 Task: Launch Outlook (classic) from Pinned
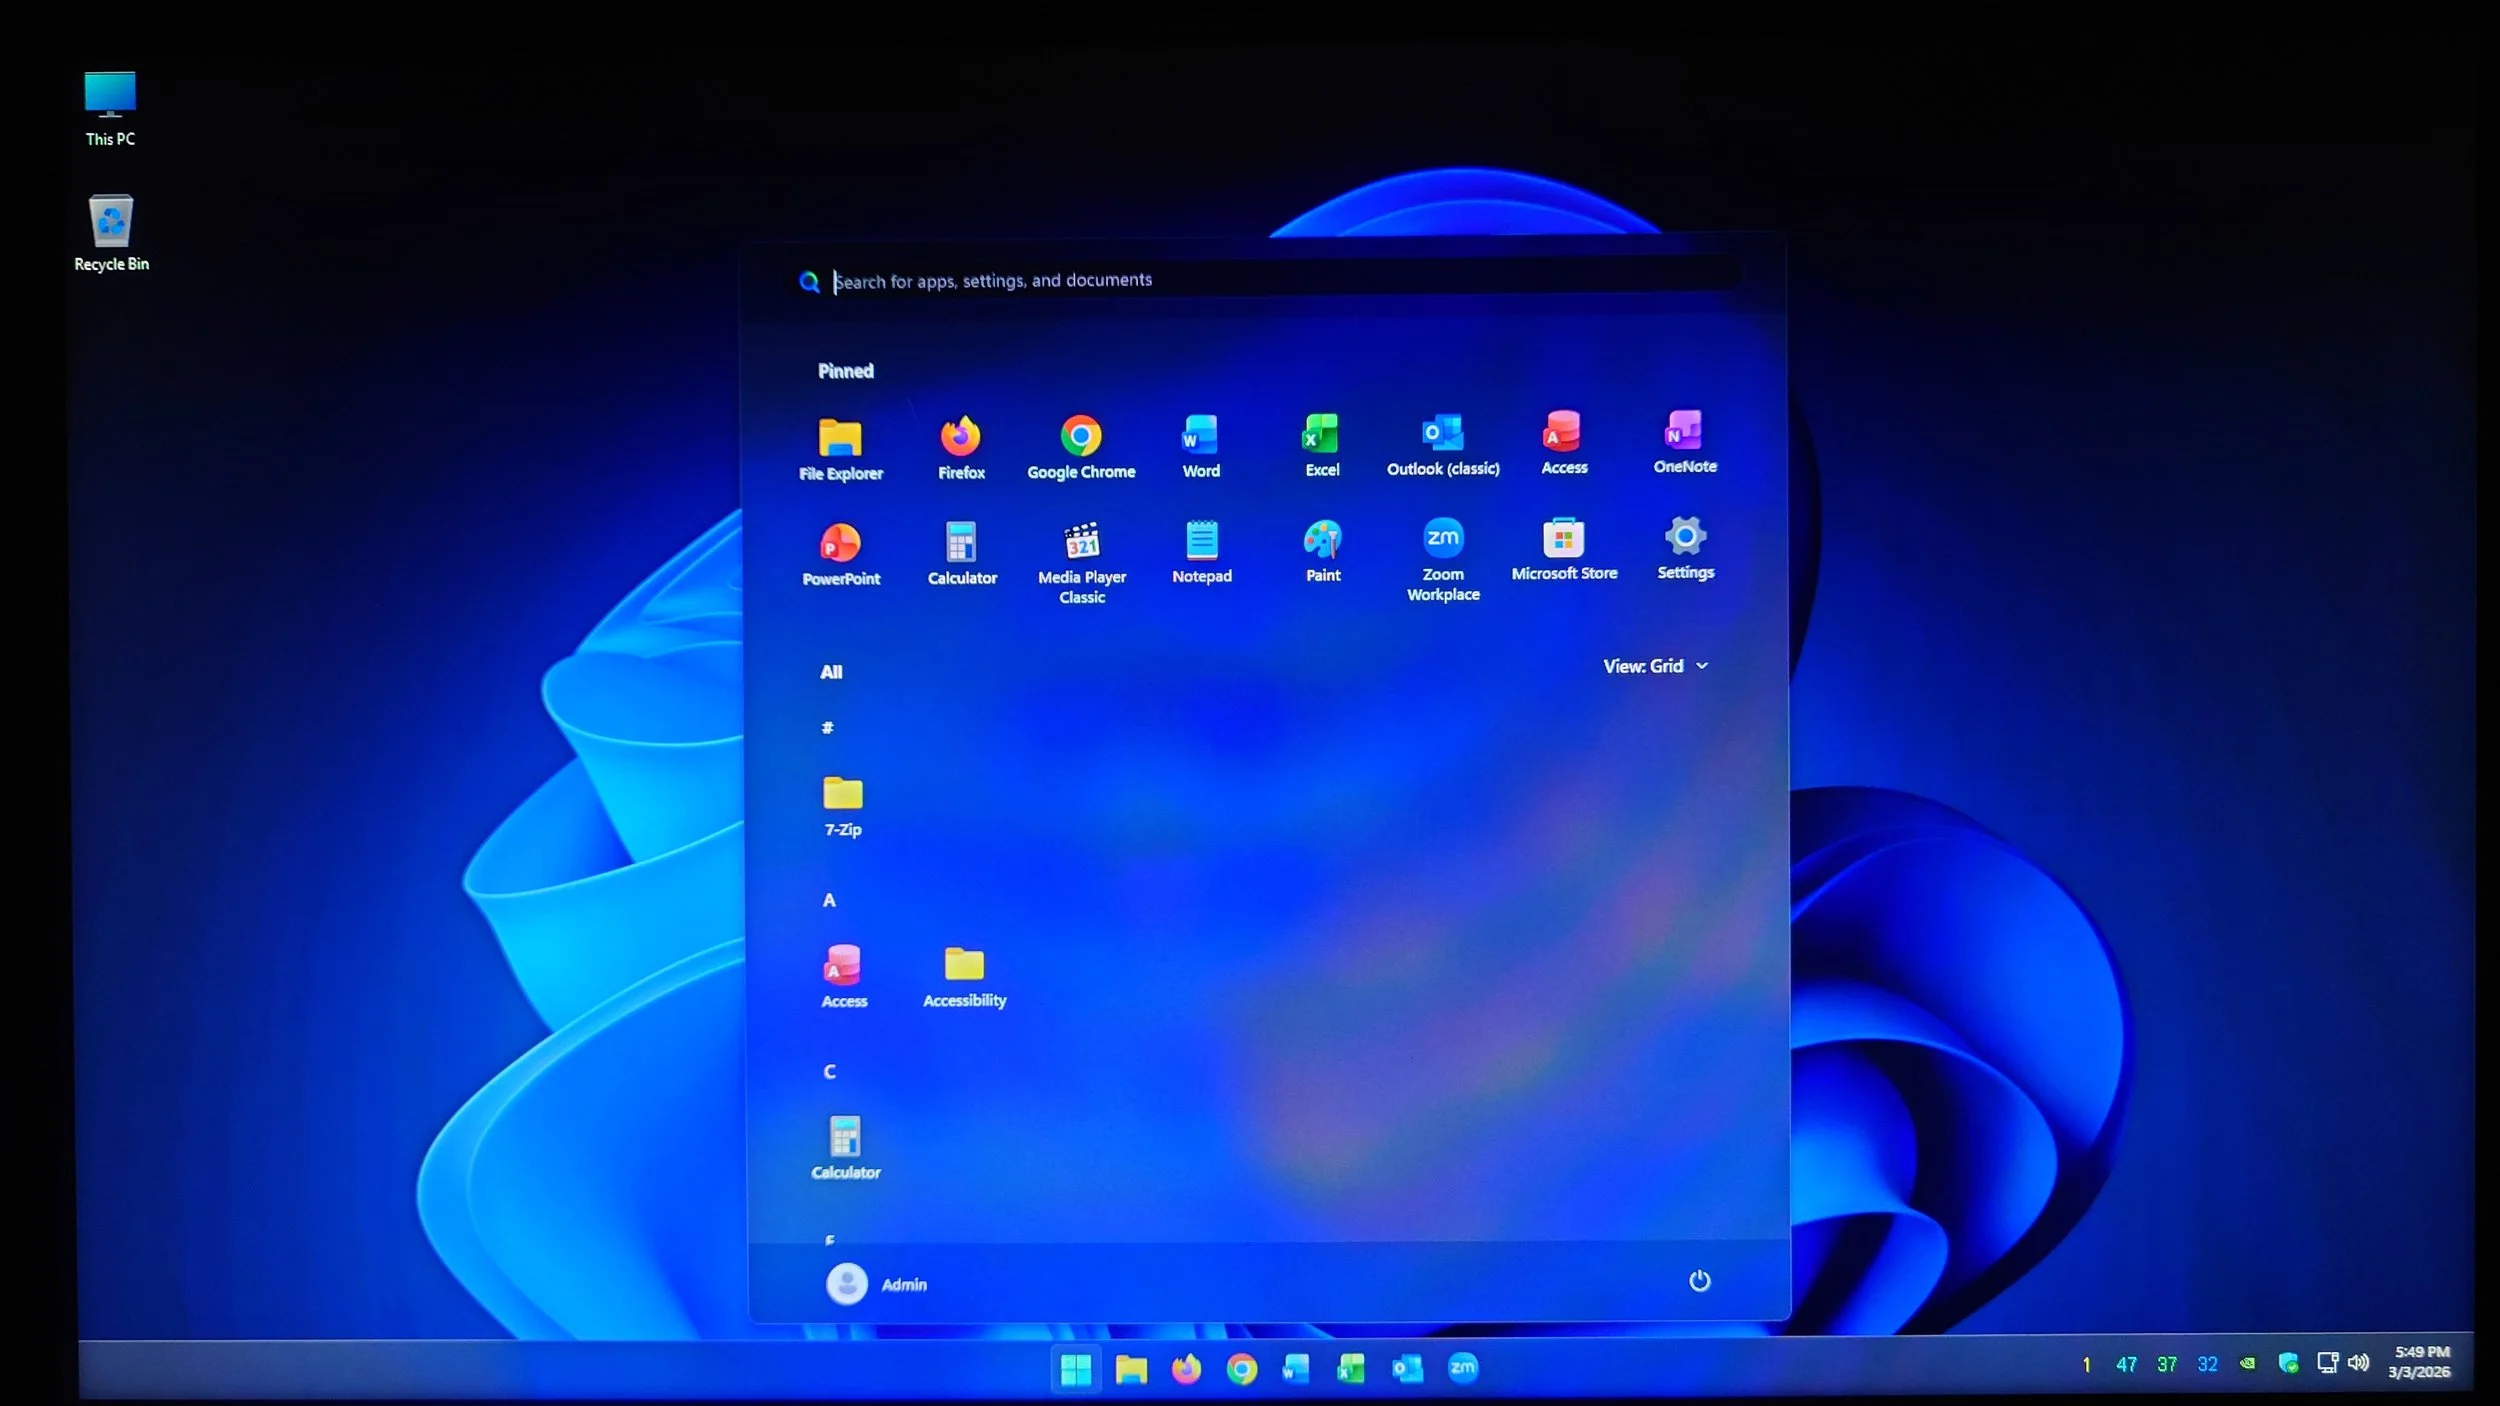tap(1443, 444)
